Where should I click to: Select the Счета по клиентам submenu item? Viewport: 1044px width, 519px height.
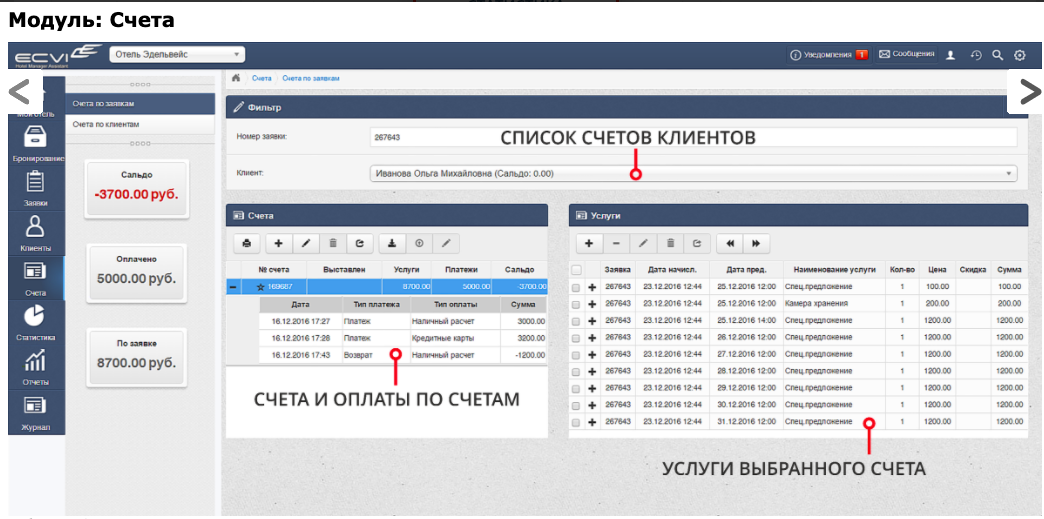[x=140, y=125]
